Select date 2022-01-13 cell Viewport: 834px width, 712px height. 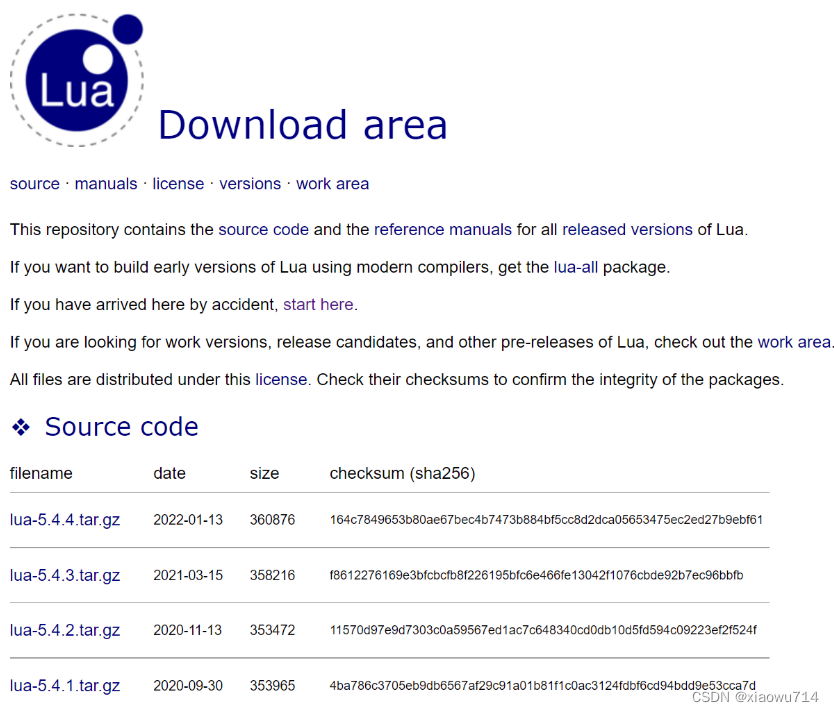coord(188,520)
